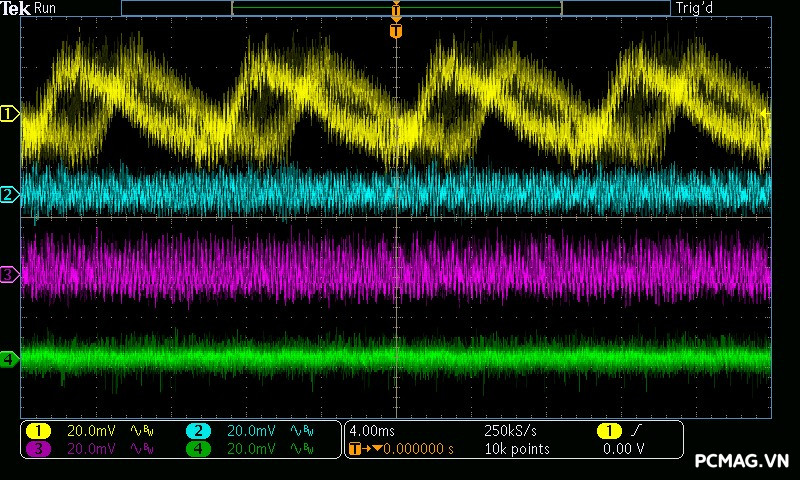The image size is (800, 480).
Task: Click the channel 1 bandwidth limit icon
Action: click(141, 431)
